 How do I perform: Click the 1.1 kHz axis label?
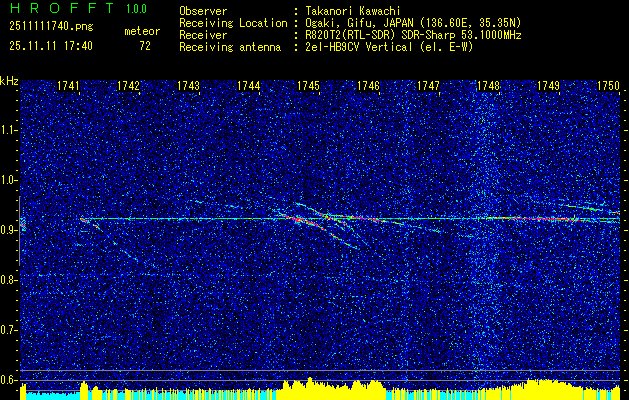[8, 130]
